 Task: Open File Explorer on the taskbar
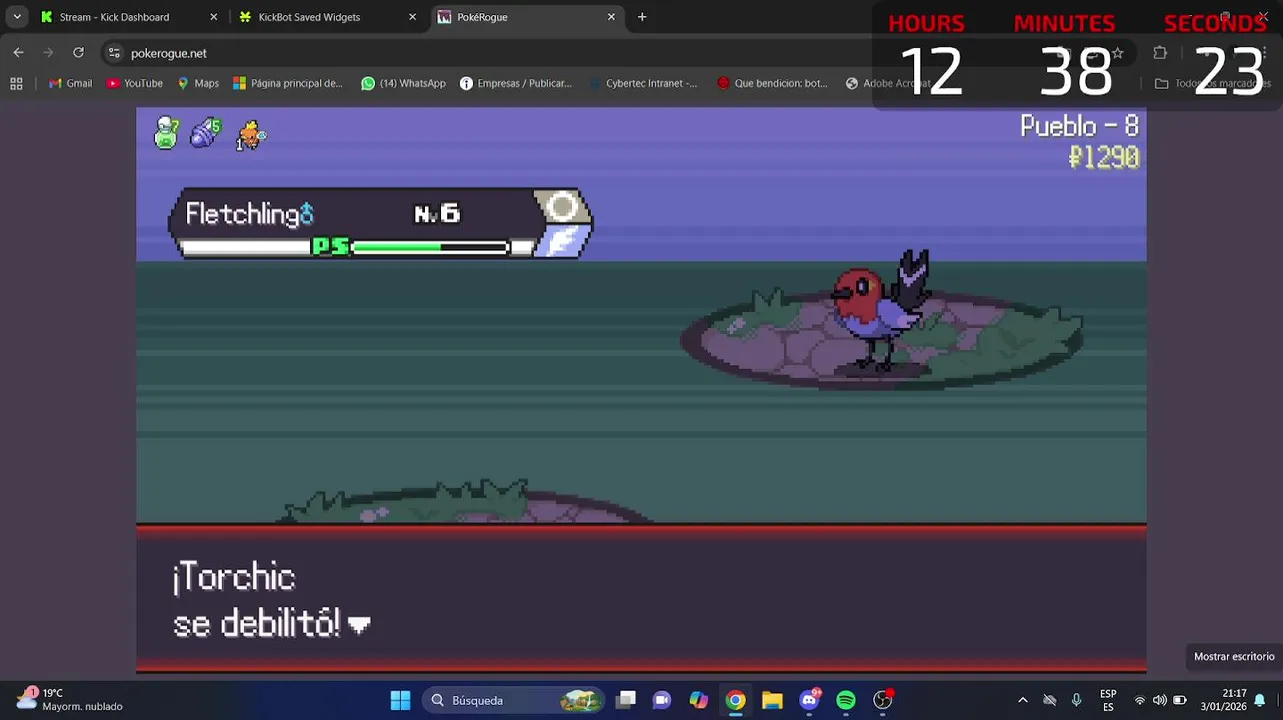click(x=772, y=700)
